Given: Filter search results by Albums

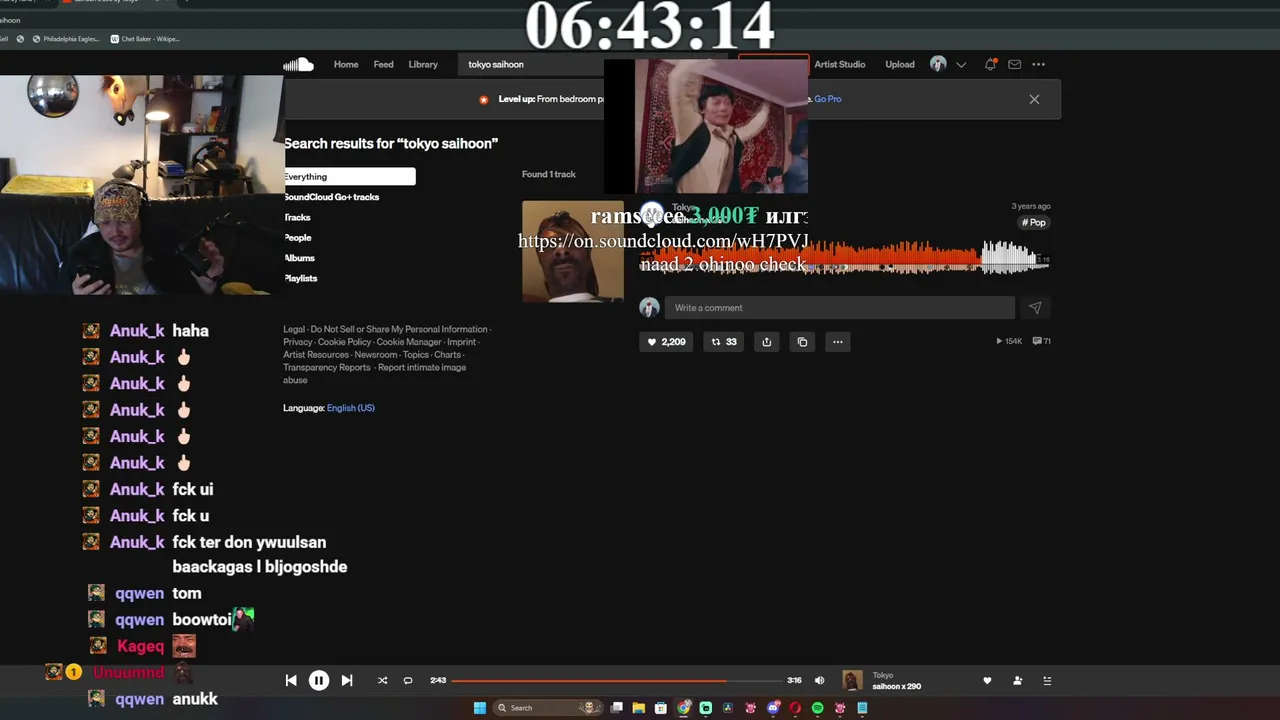Looking at the screenshot, I should pyautogui.click(x=299, y=258).
